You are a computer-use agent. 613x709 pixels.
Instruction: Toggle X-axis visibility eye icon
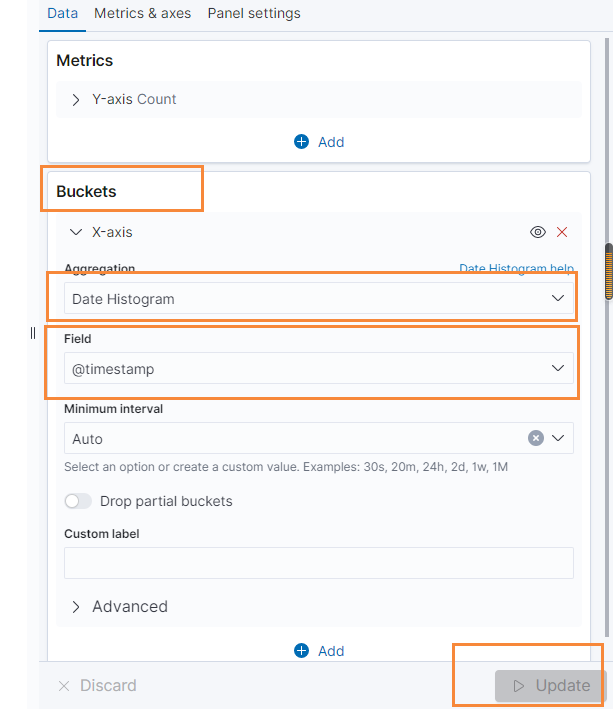point(538,232)
